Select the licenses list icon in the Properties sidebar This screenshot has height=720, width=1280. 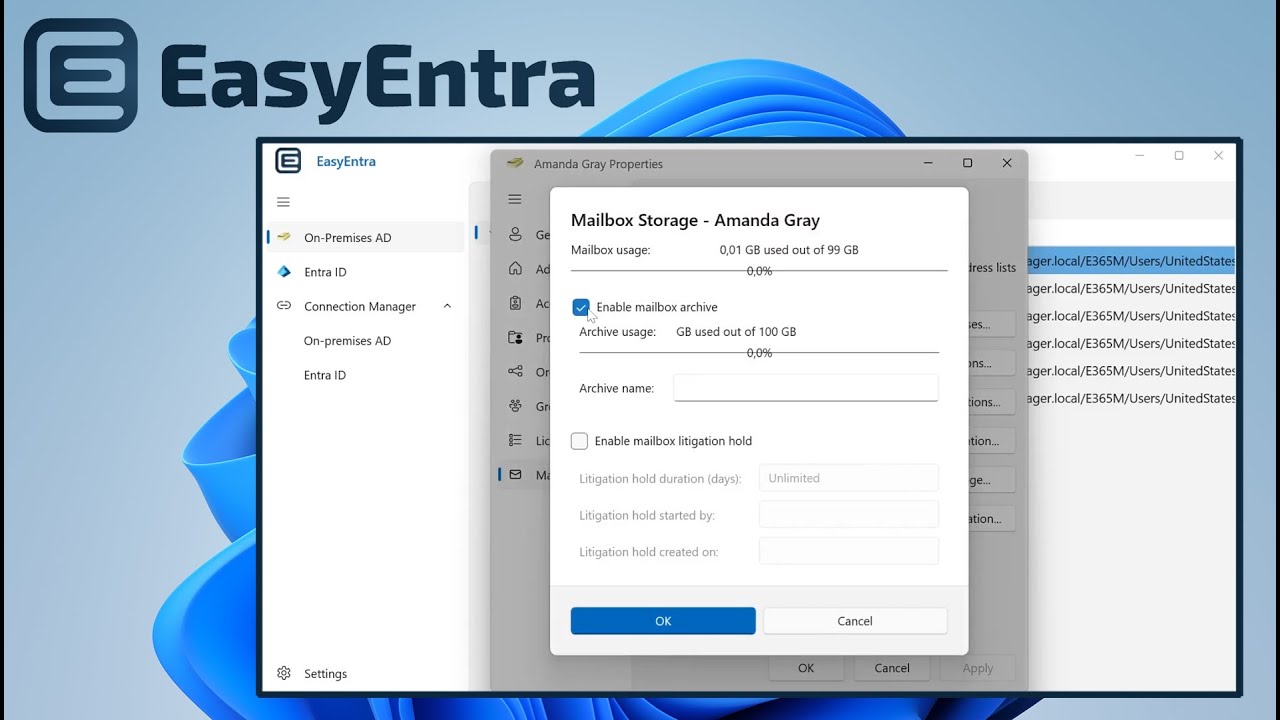point(515,440)
